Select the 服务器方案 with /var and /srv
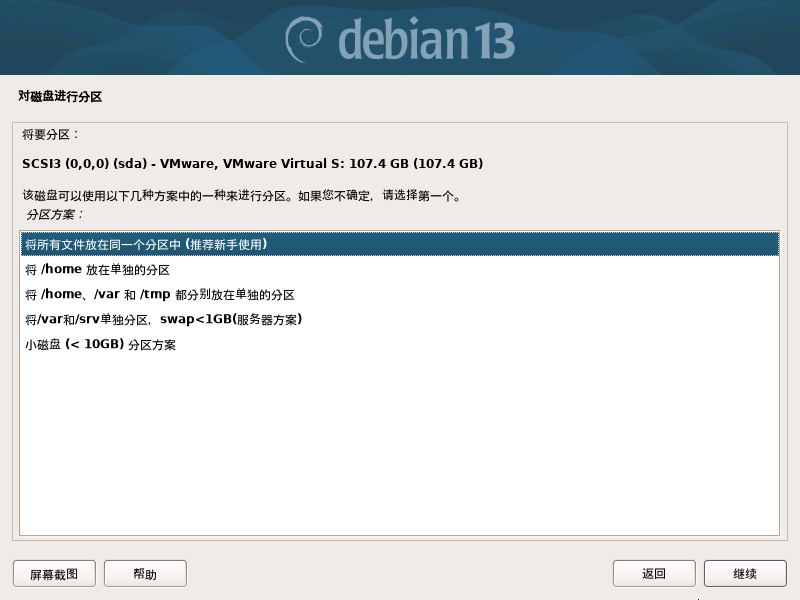 [x=399, y=319]
